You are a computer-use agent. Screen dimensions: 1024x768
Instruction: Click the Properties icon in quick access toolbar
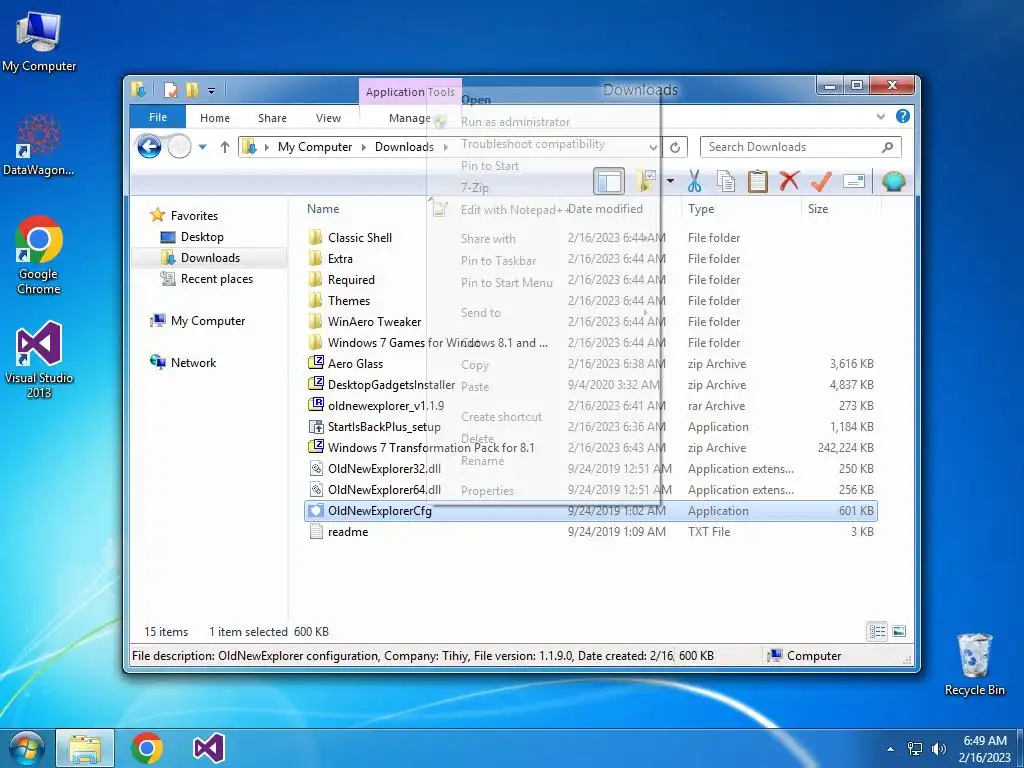(x=170, y=89)
